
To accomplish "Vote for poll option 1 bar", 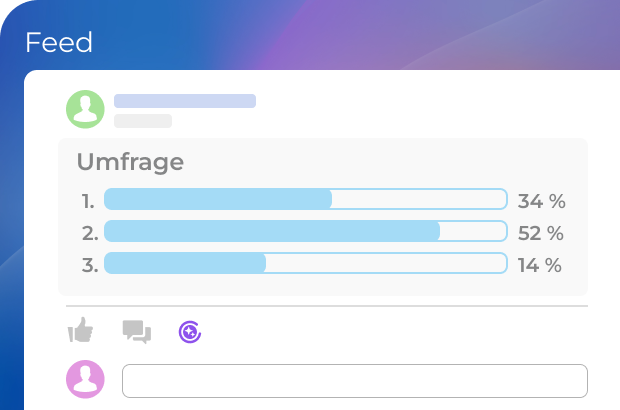I will click(305, 200).
